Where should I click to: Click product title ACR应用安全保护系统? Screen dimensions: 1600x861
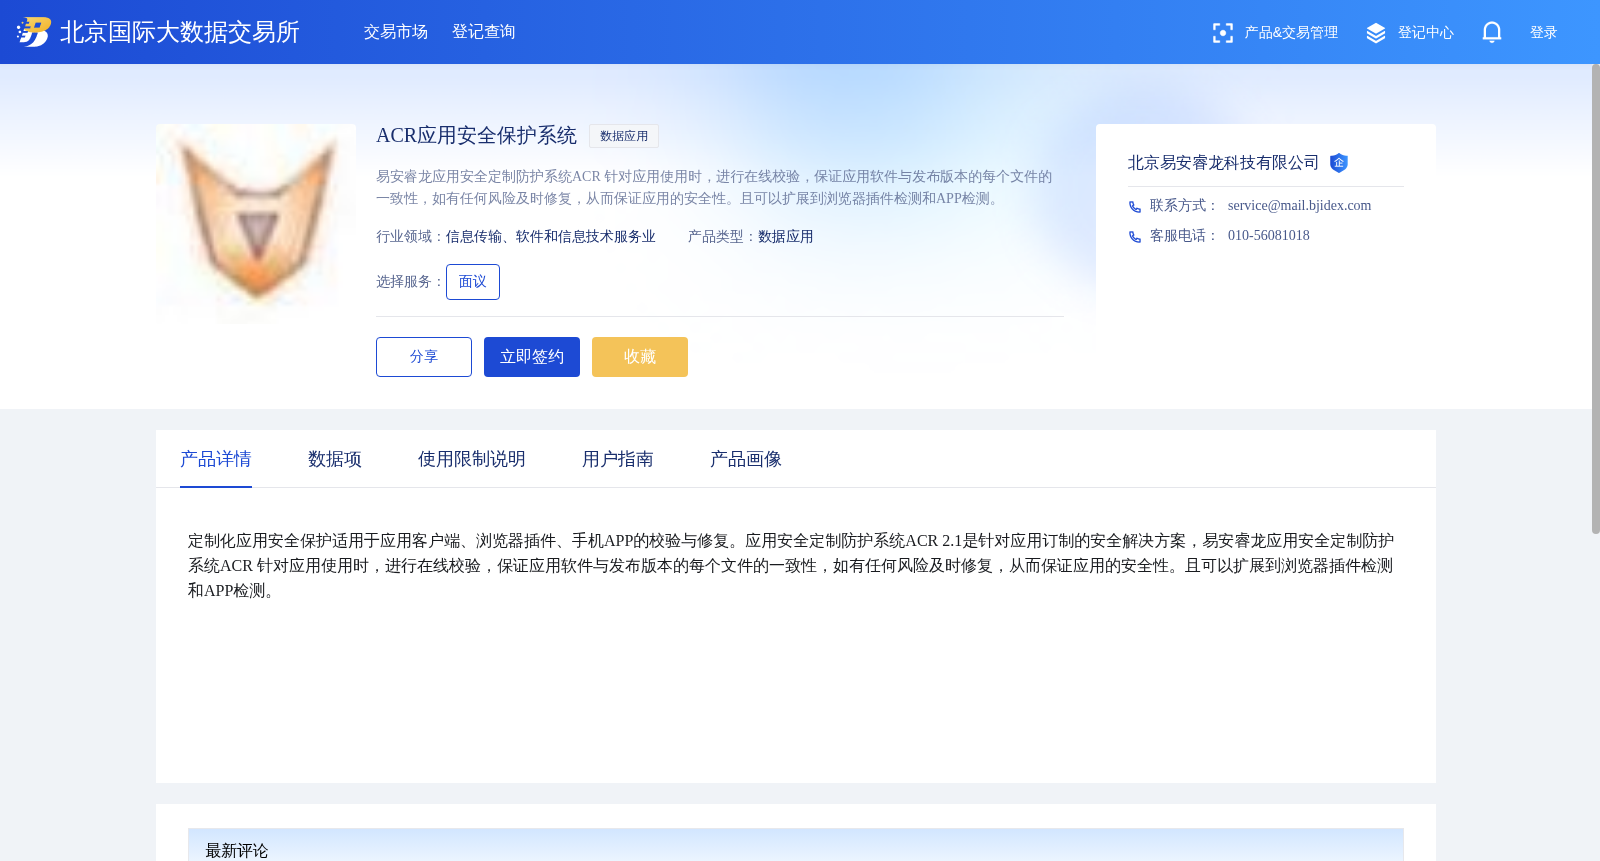pos(476,136)
